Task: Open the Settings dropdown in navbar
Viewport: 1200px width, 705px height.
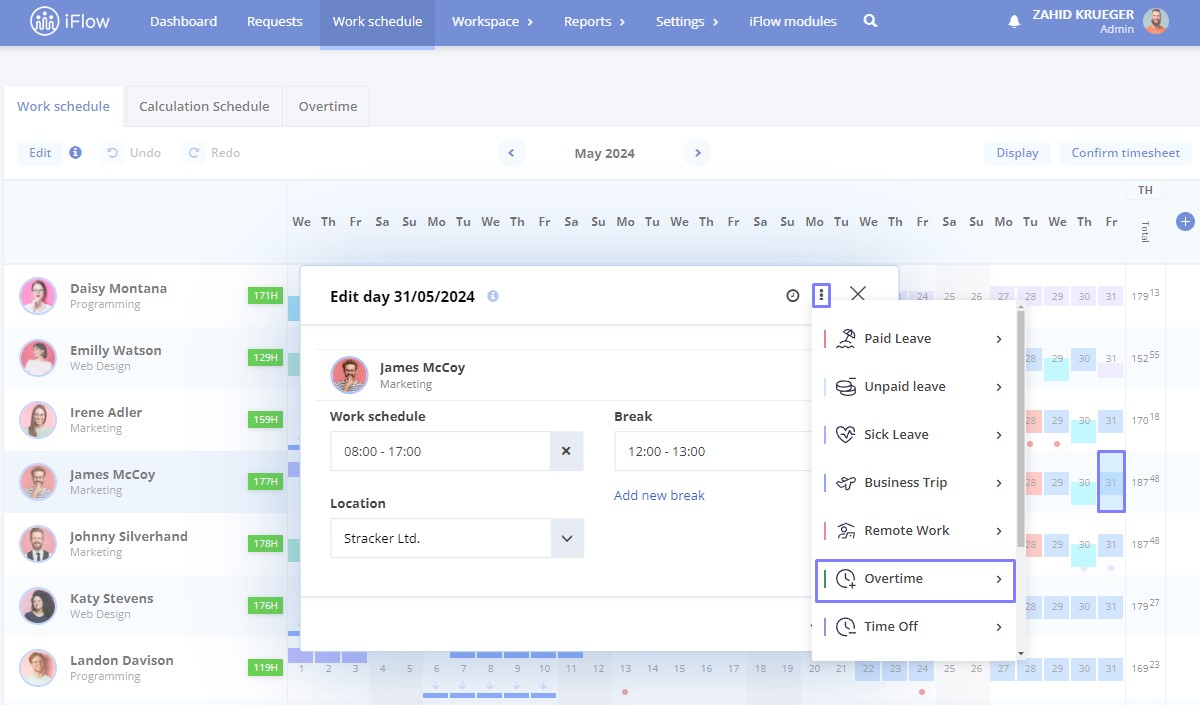Action: tap(687, 21)
